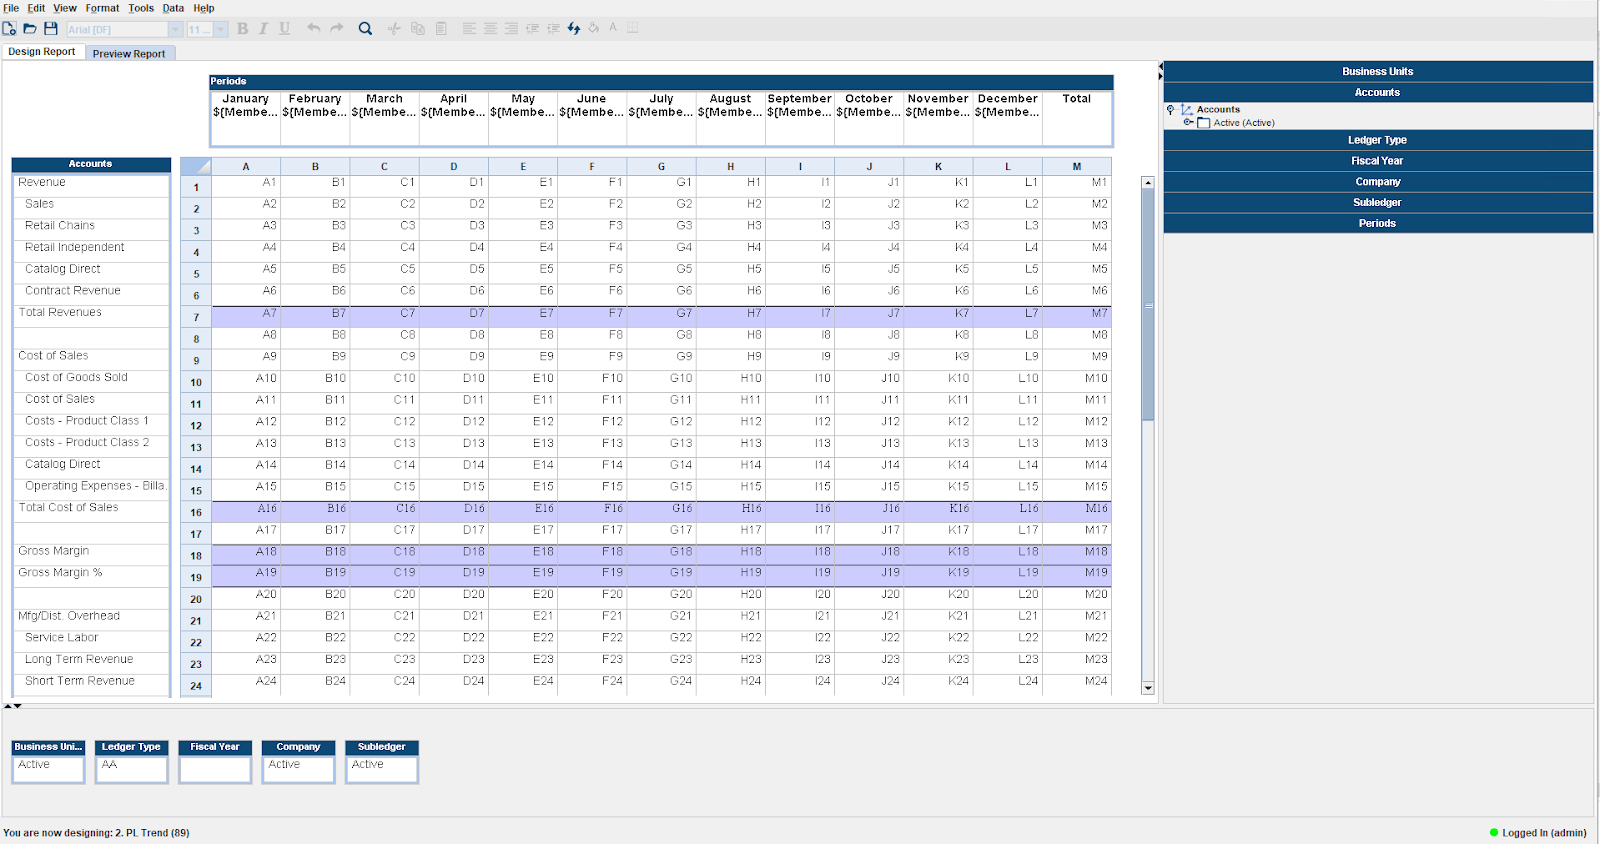Collapse the Accounts tree root node
The height and width of the screenshot is (844, 1600).
[x=1170, y=109]
